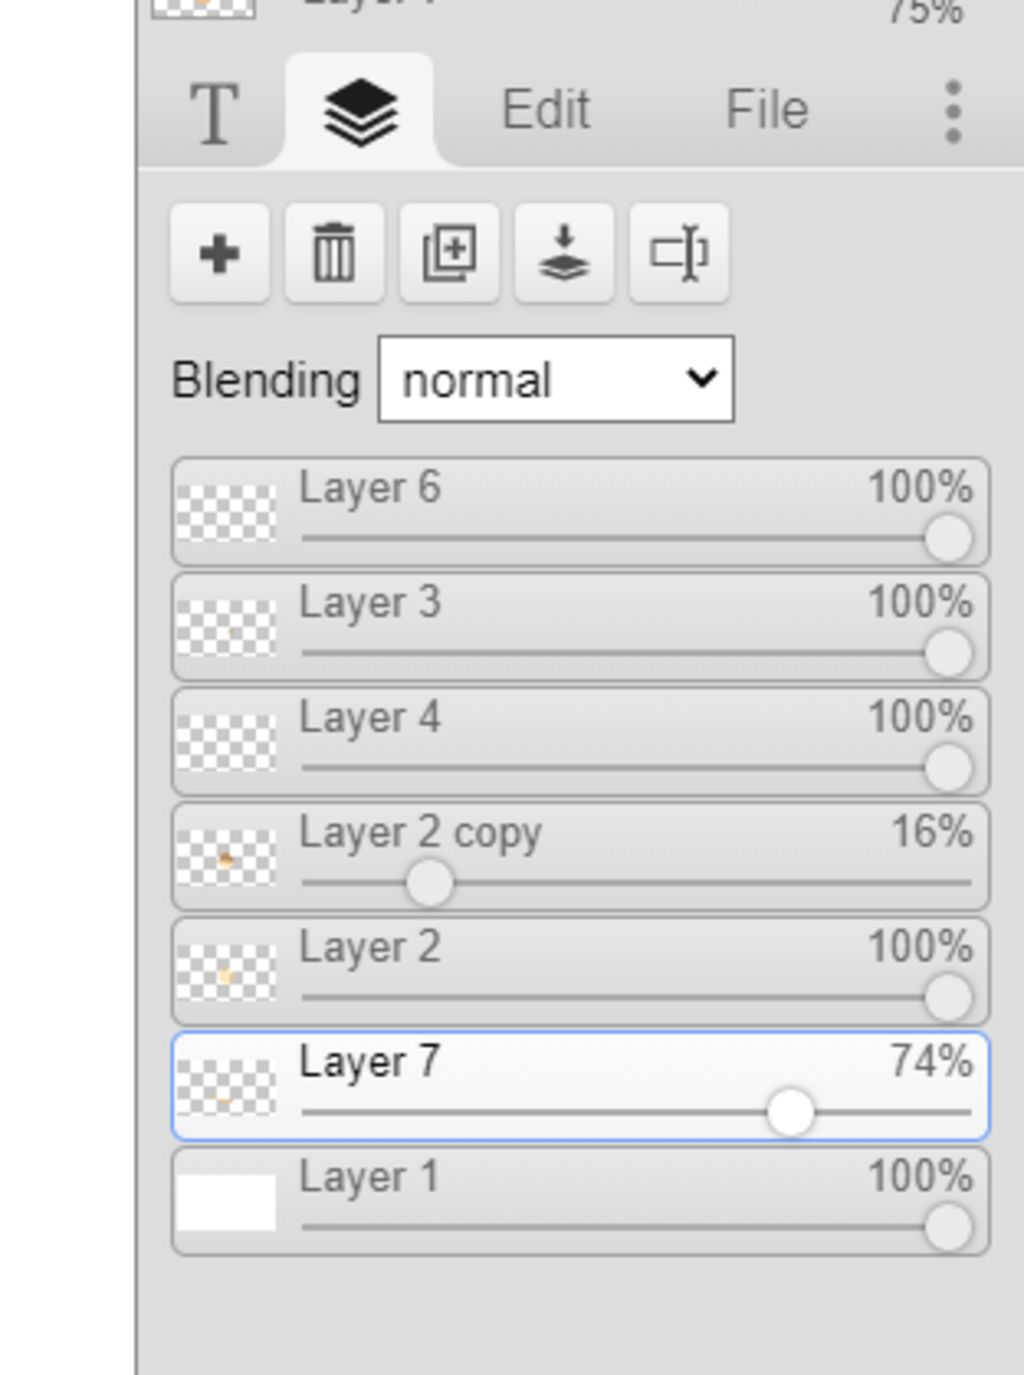
Task: Click the merge layer down icon
Action: click(x=564, y=253)
